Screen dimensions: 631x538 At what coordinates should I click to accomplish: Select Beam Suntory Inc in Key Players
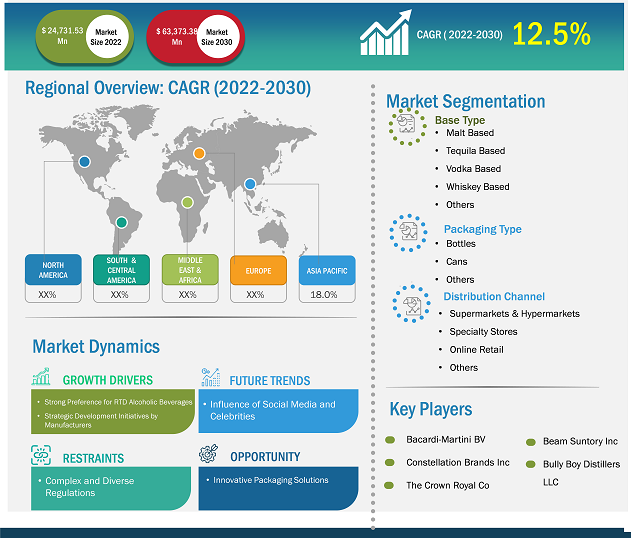point(580,441)
